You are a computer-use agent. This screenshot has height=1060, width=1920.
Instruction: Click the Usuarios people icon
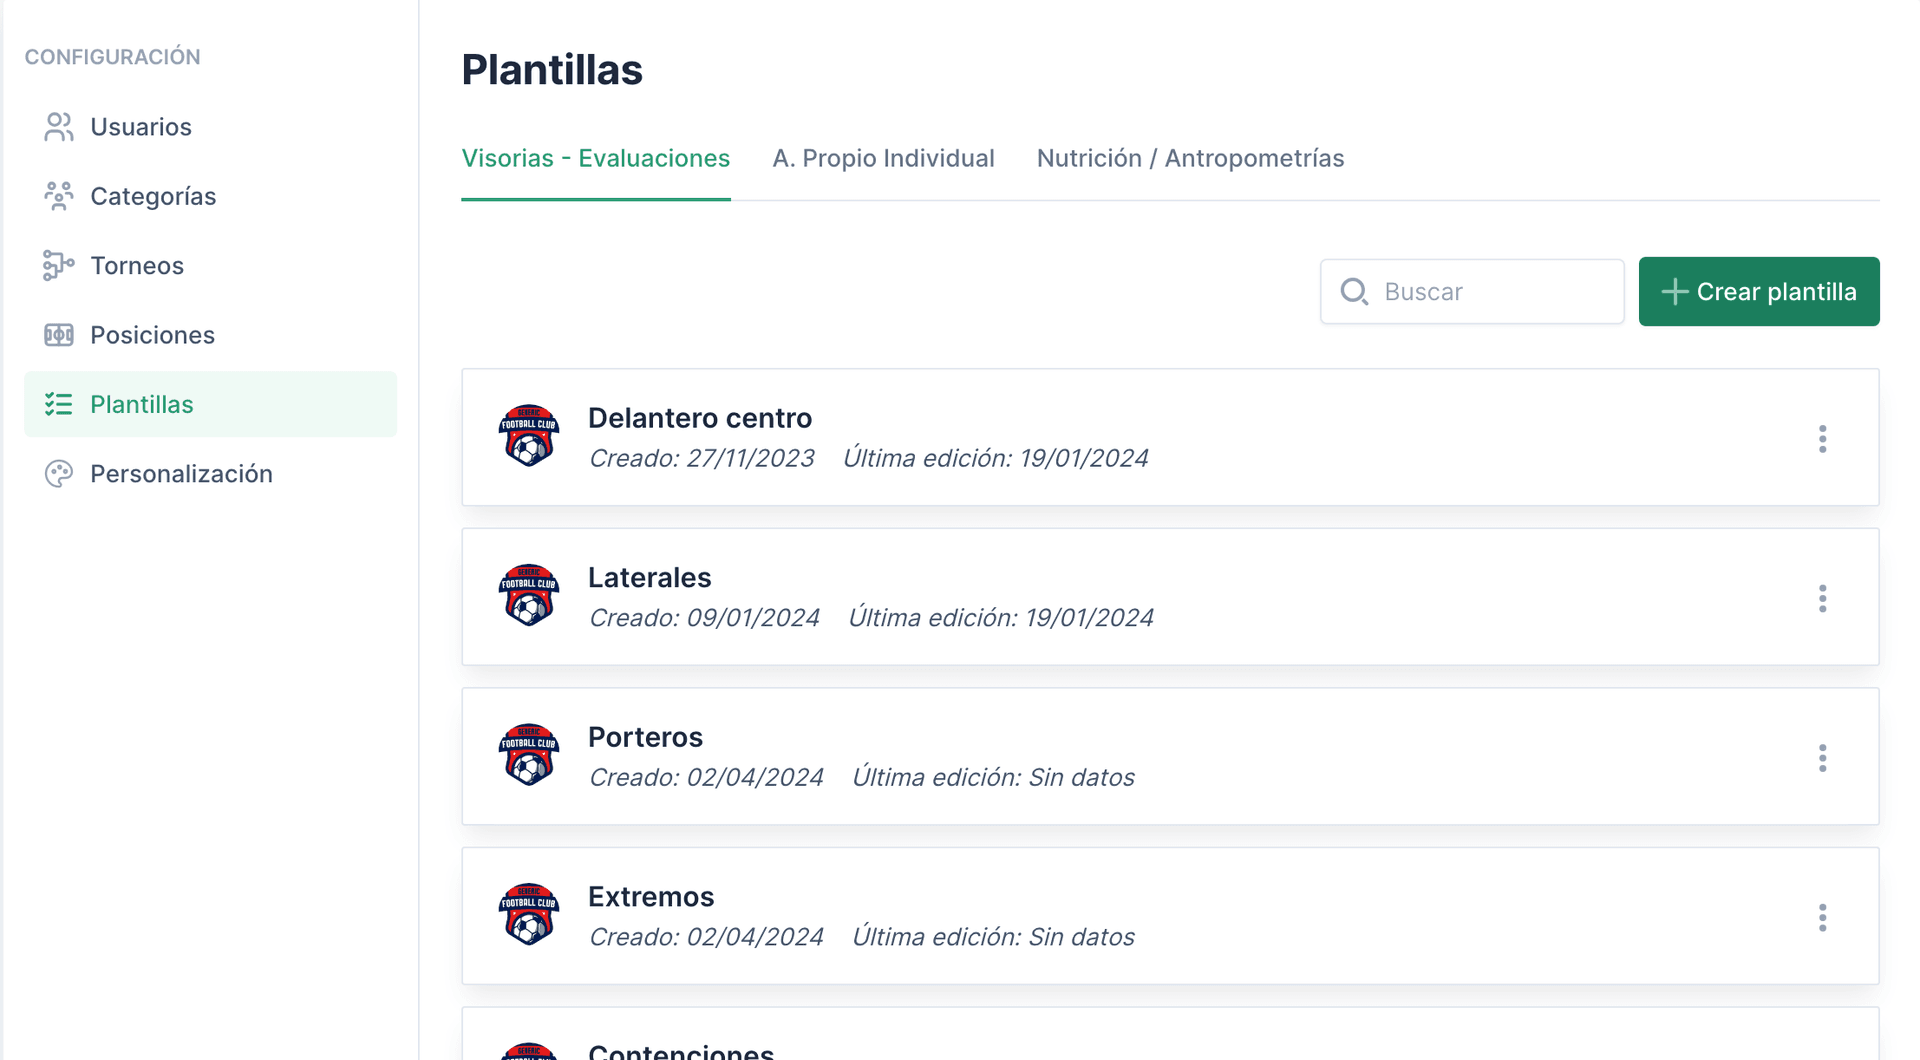tap(58, 127)
